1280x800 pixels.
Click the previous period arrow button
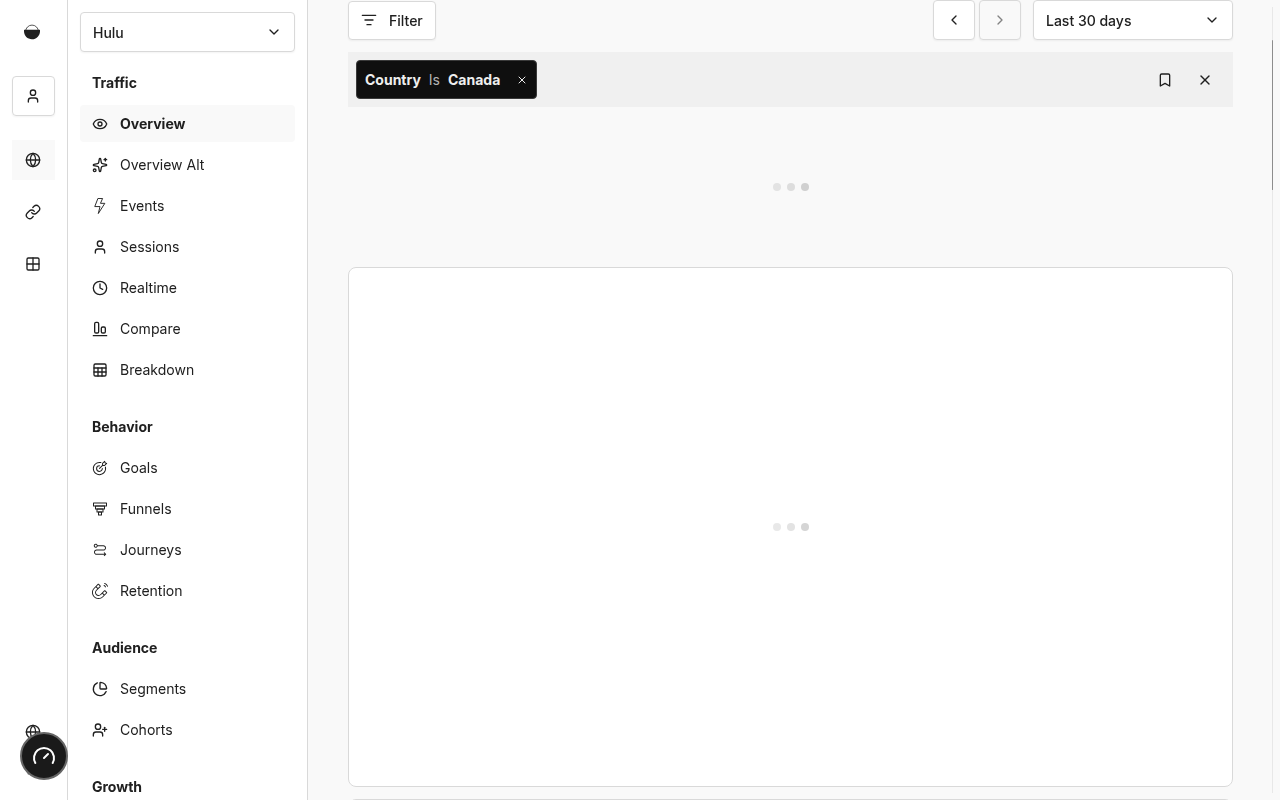(x=953, y=20)
